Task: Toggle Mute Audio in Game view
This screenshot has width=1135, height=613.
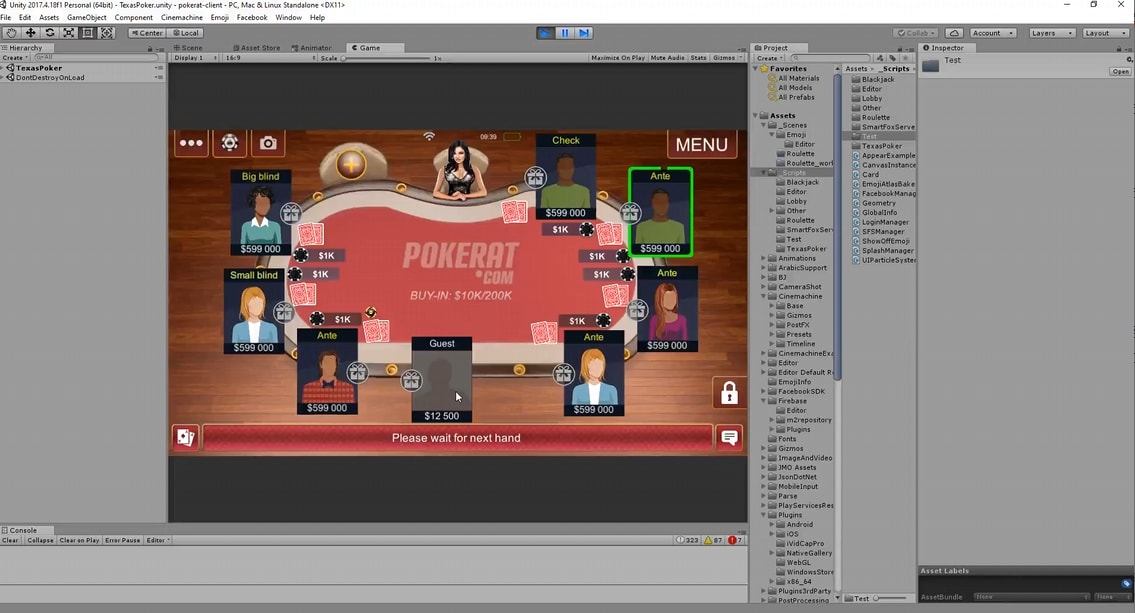Action: [667, 58]
